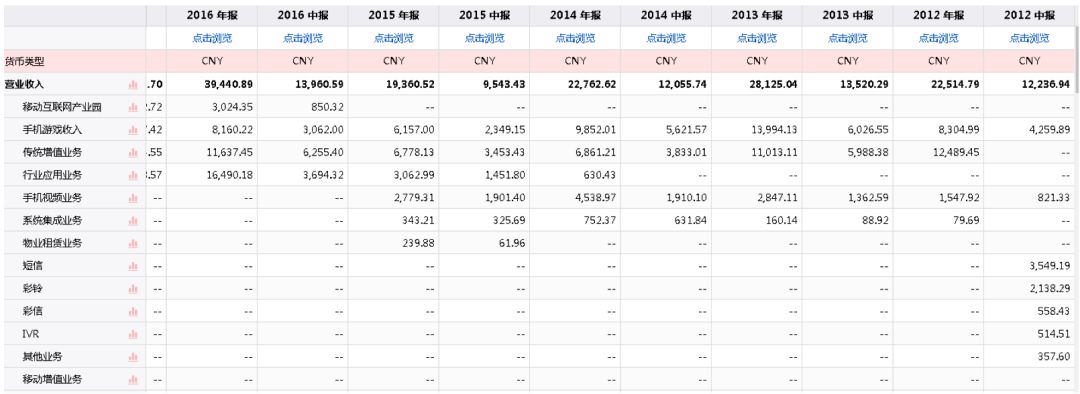Click cell value 357.60
Image resolution: width=1080 pixels, height=394 pixels.
[x=1055, y=357]
